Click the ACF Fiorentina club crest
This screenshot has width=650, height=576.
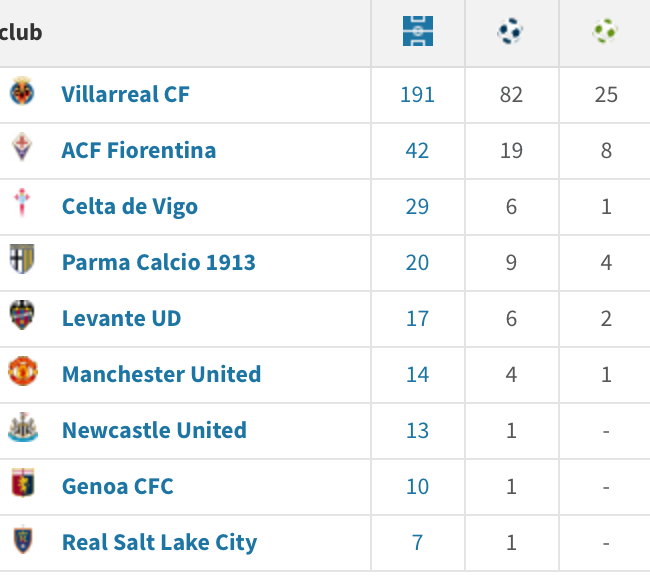pos(21,150)
